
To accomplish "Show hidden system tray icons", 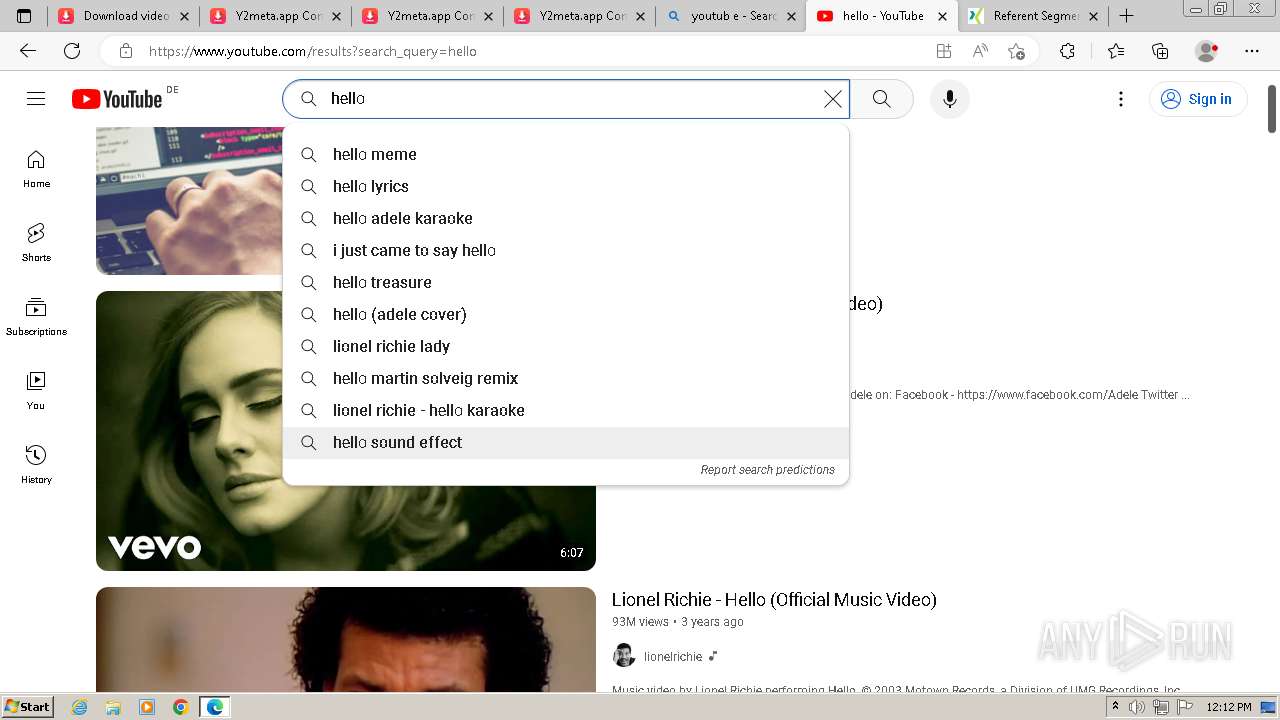I will coord(1115,707).
